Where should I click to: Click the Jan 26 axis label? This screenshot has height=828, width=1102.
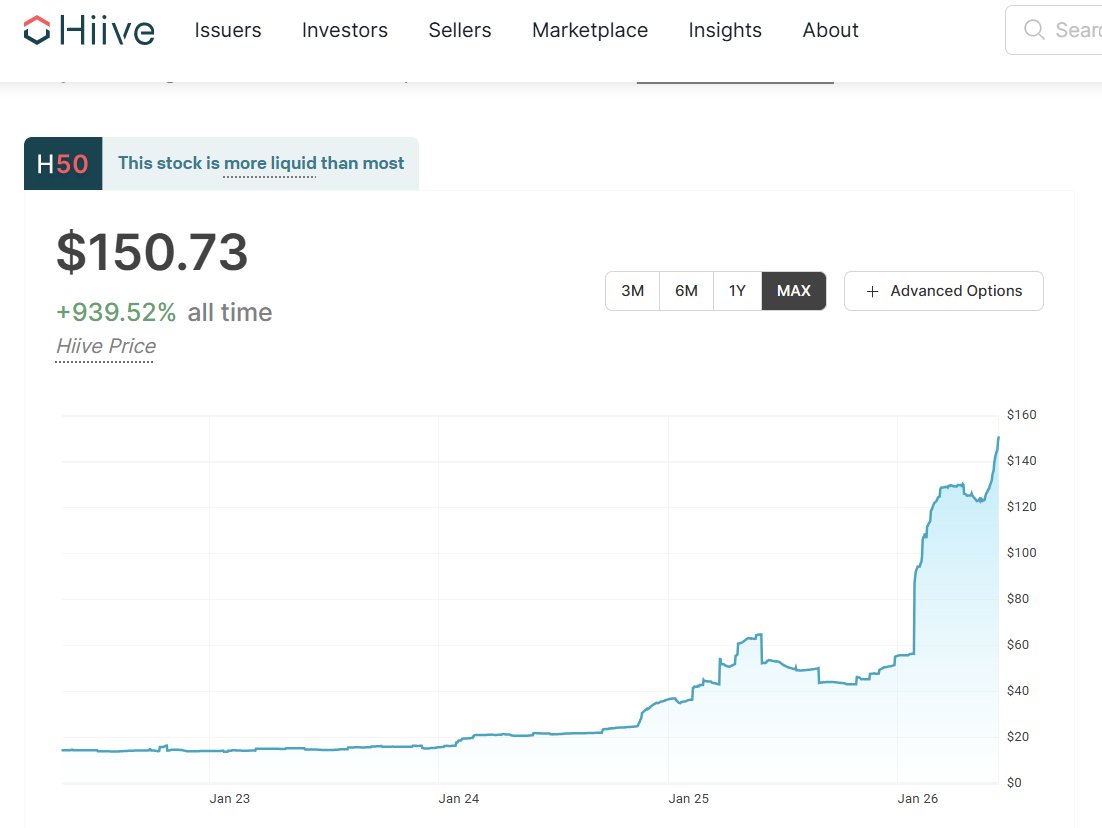coord(917,798)
